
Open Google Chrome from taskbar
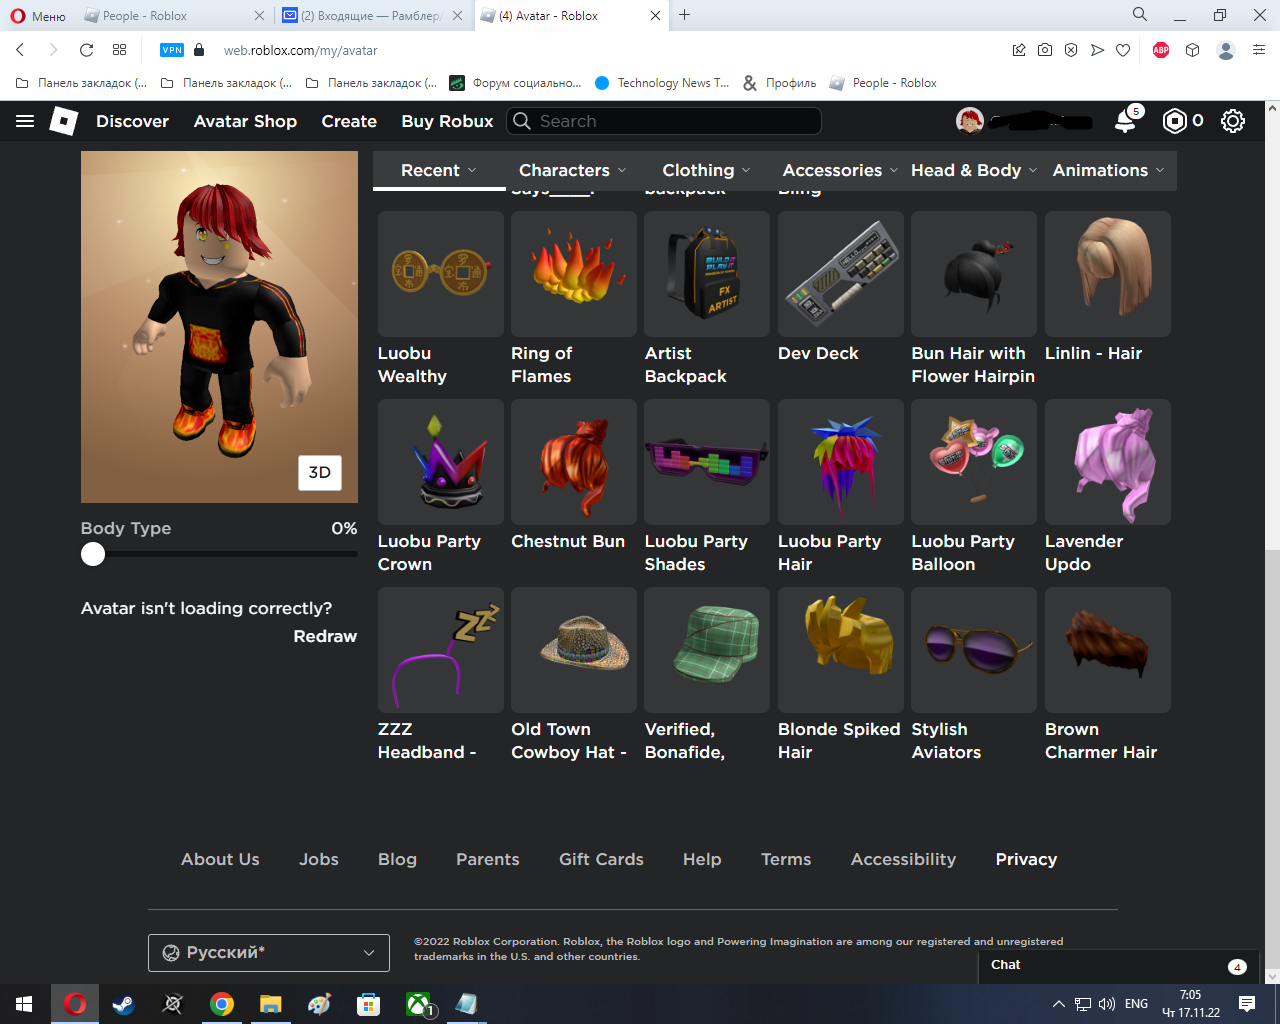coord(222,1004)
